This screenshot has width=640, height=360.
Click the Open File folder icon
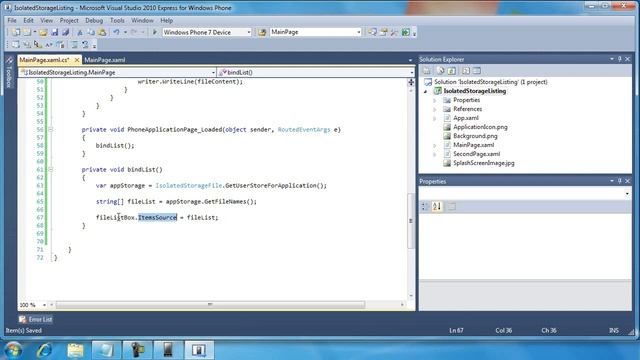point(43,32)
